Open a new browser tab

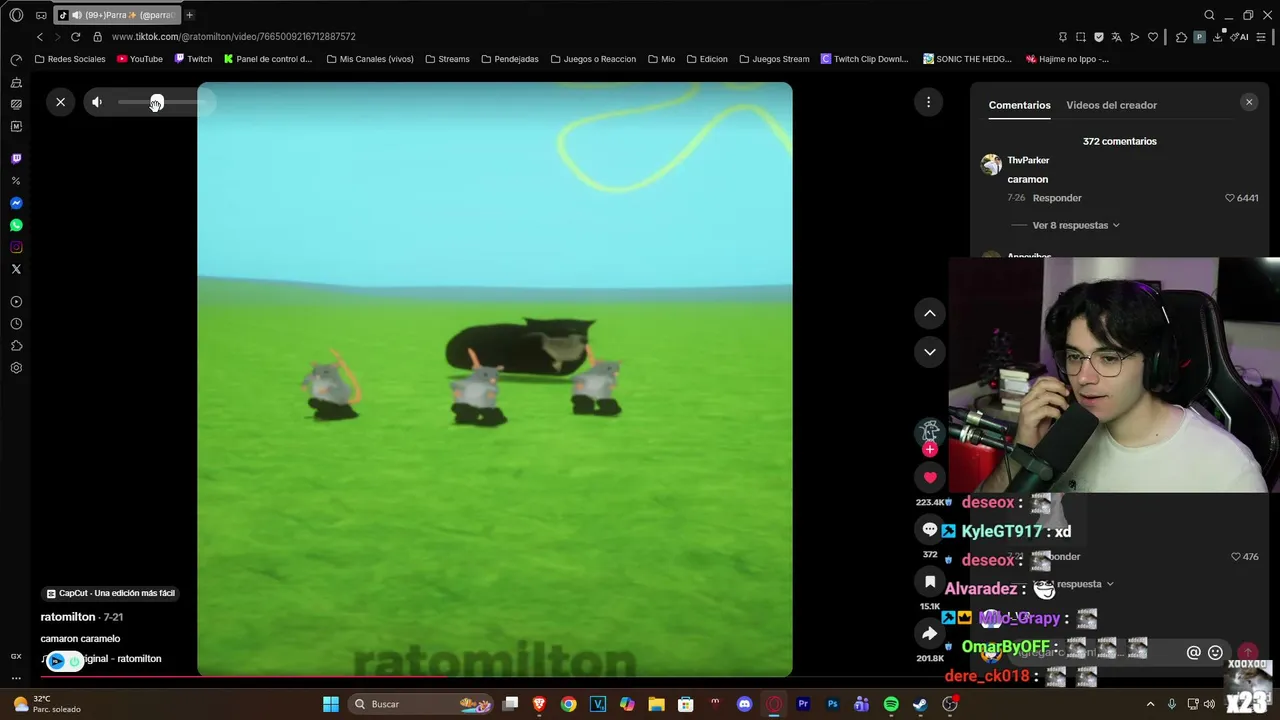tap(189, 15)
